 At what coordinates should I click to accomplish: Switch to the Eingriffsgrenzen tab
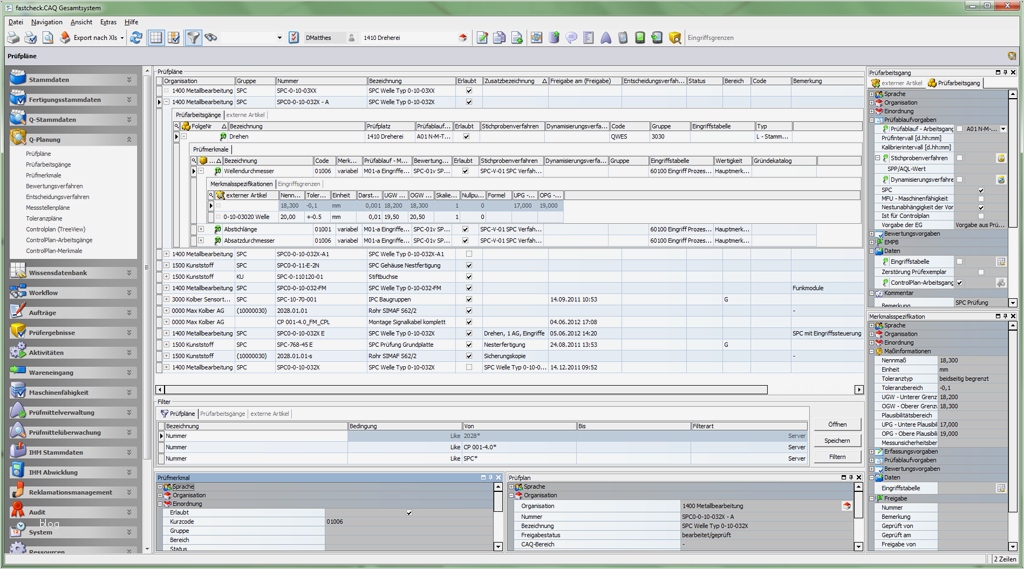[299, 184]
